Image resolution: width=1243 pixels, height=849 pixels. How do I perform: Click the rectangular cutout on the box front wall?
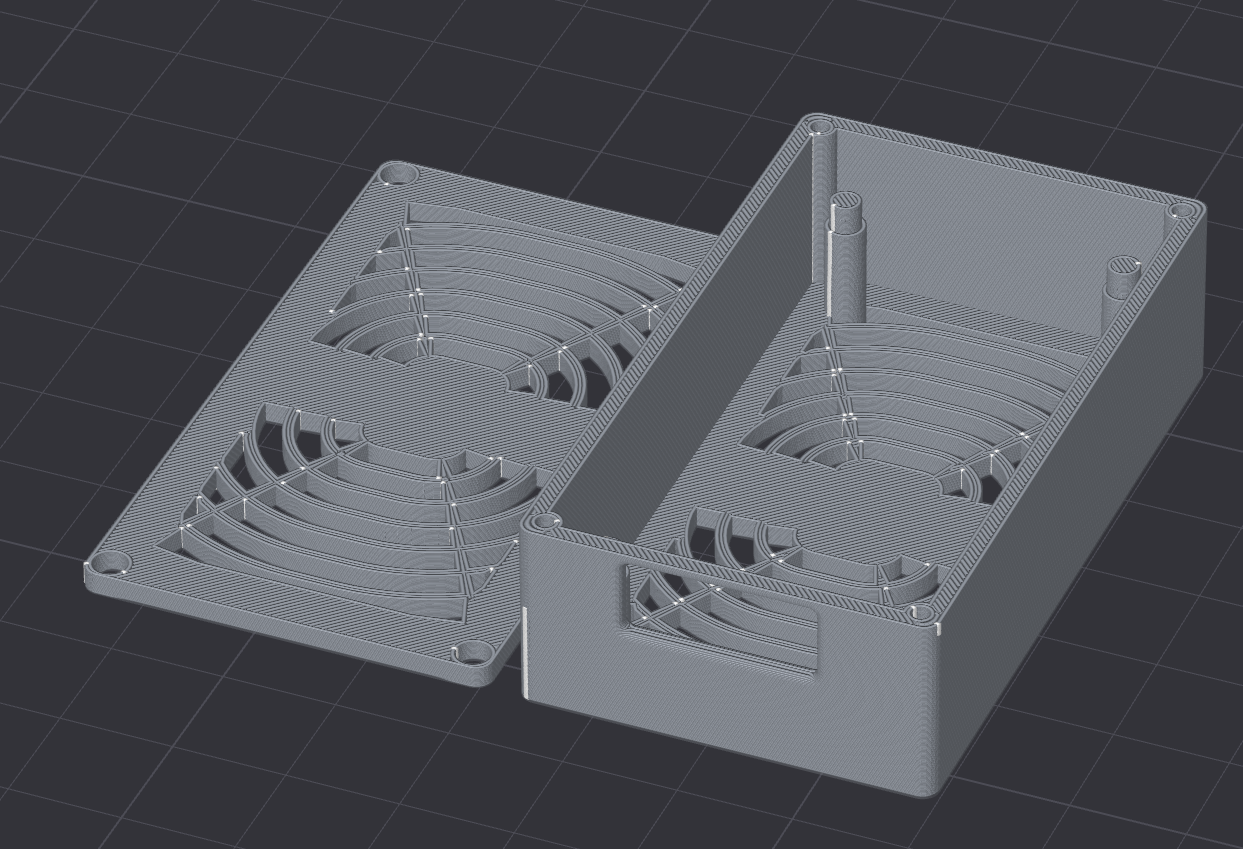(722, 618)
